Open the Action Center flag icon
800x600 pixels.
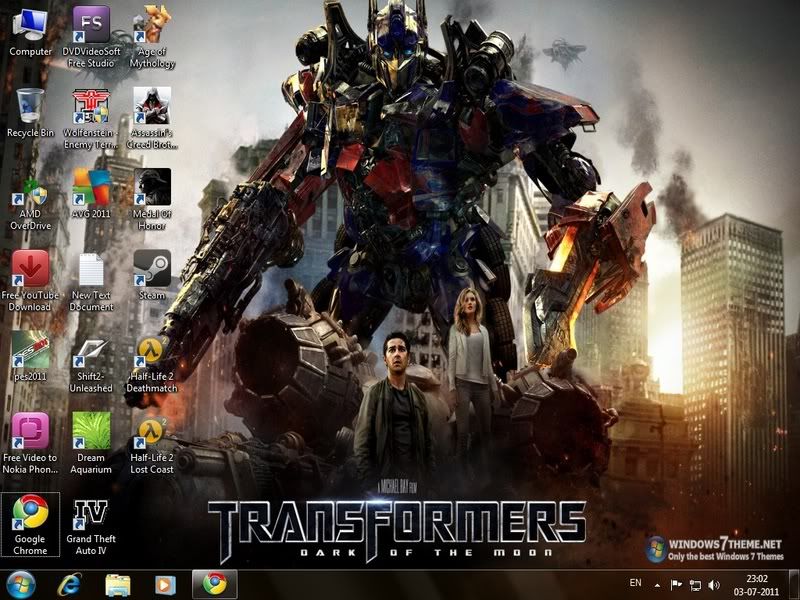click(x=676, y=585)
